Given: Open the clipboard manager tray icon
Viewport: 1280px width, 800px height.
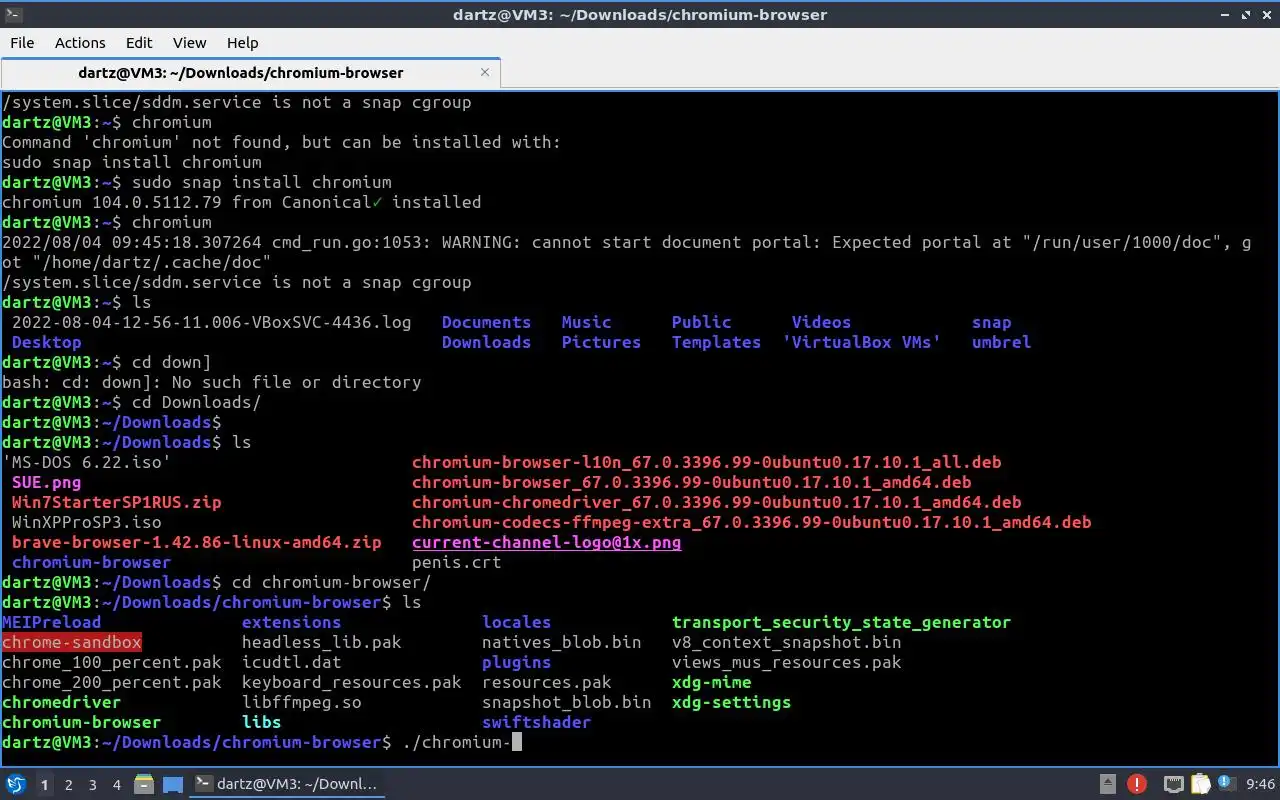Looking at the screenshot, I should pyautogui.click(x=1200, y=784).
